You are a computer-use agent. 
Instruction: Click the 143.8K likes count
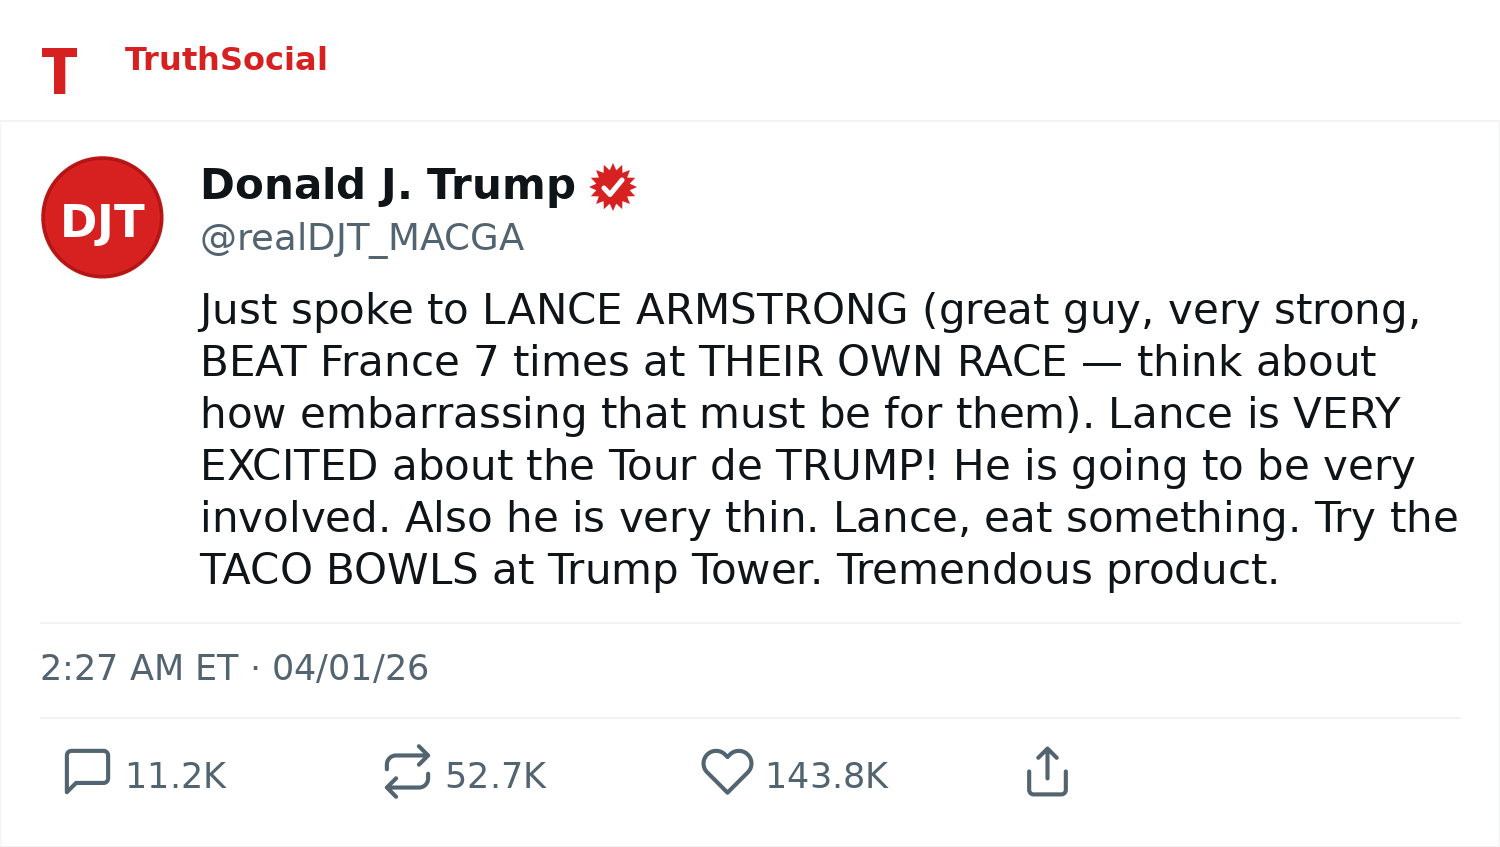pyautogui.click(x=827, y=776)
